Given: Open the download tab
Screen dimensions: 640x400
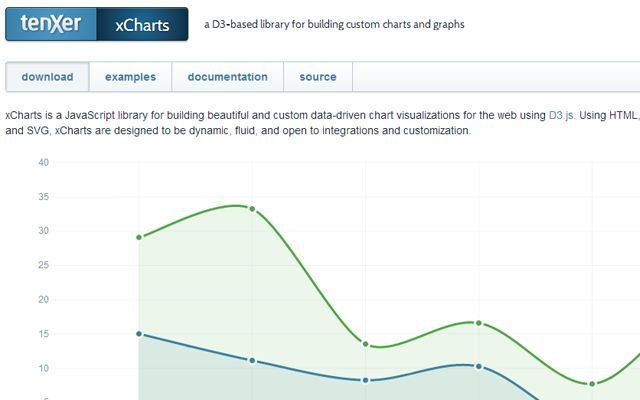Looking at the screenshot, I should pyautogui.click(x=47, y=77).
